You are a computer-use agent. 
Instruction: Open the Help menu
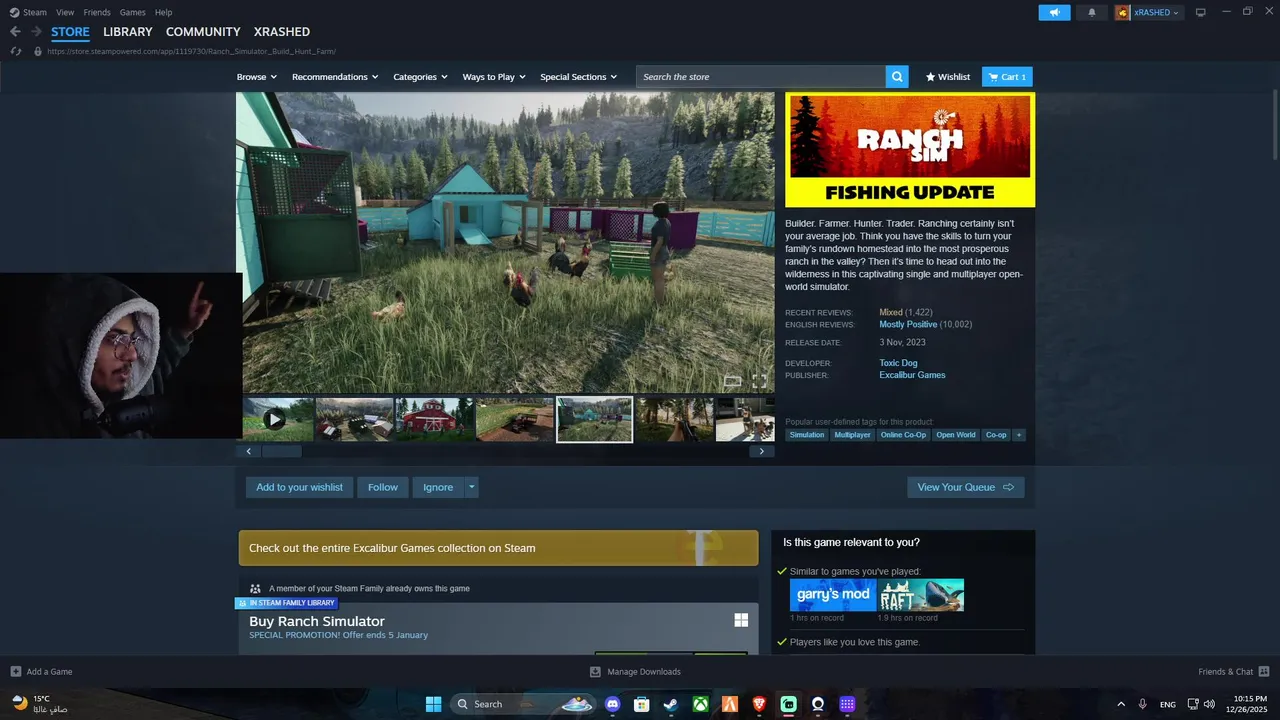tap(163, 12)
